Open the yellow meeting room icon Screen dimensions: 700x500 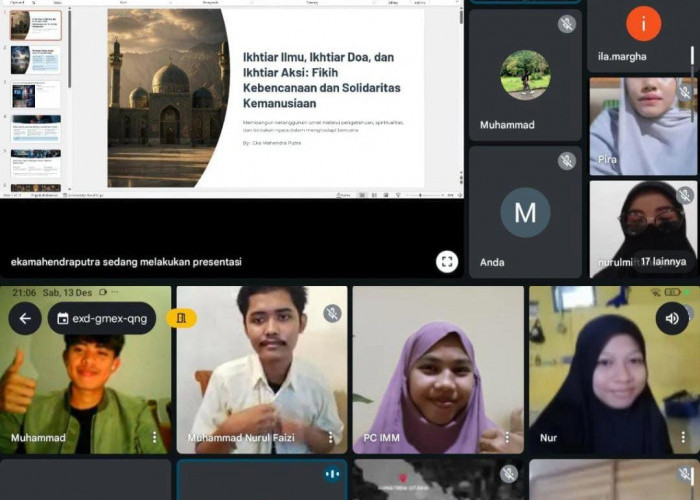point(182,318)
